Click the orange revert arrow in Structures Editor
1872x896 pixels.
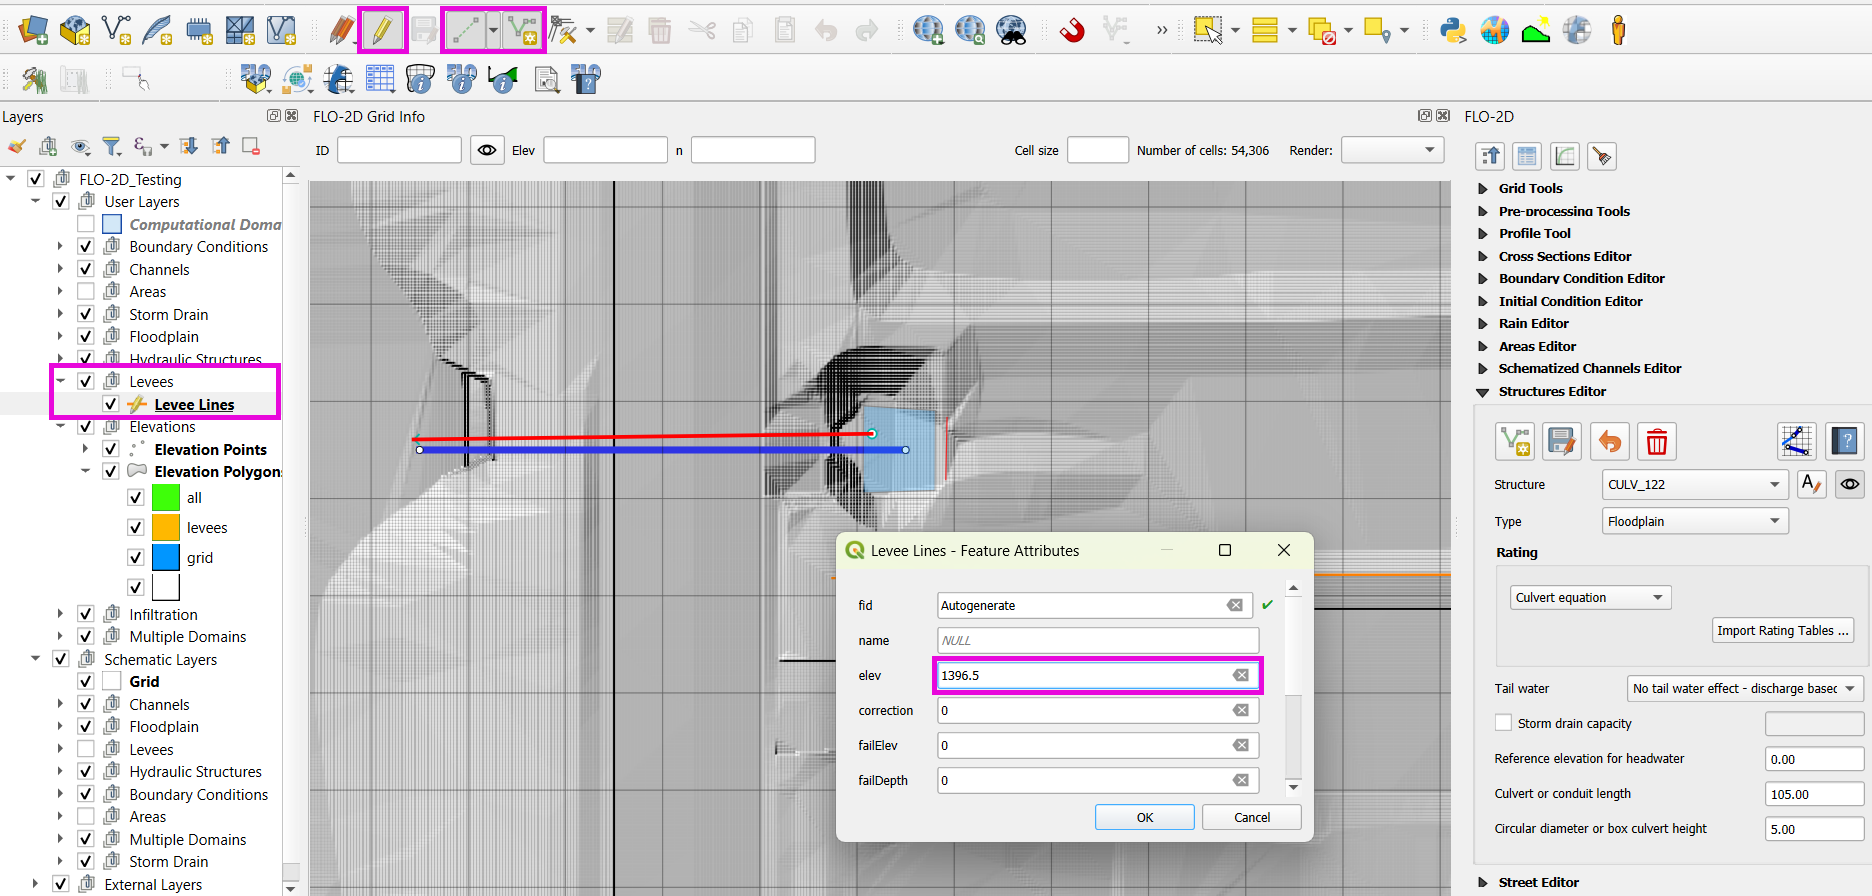1609,441
